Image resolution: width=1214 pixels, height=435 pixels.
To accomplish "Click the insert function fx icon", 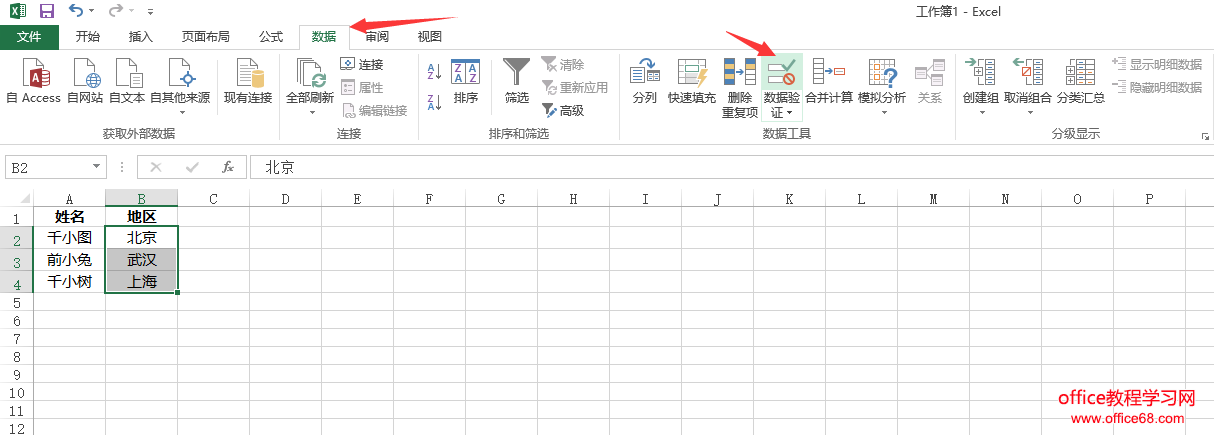I will [x=228, y=168].
